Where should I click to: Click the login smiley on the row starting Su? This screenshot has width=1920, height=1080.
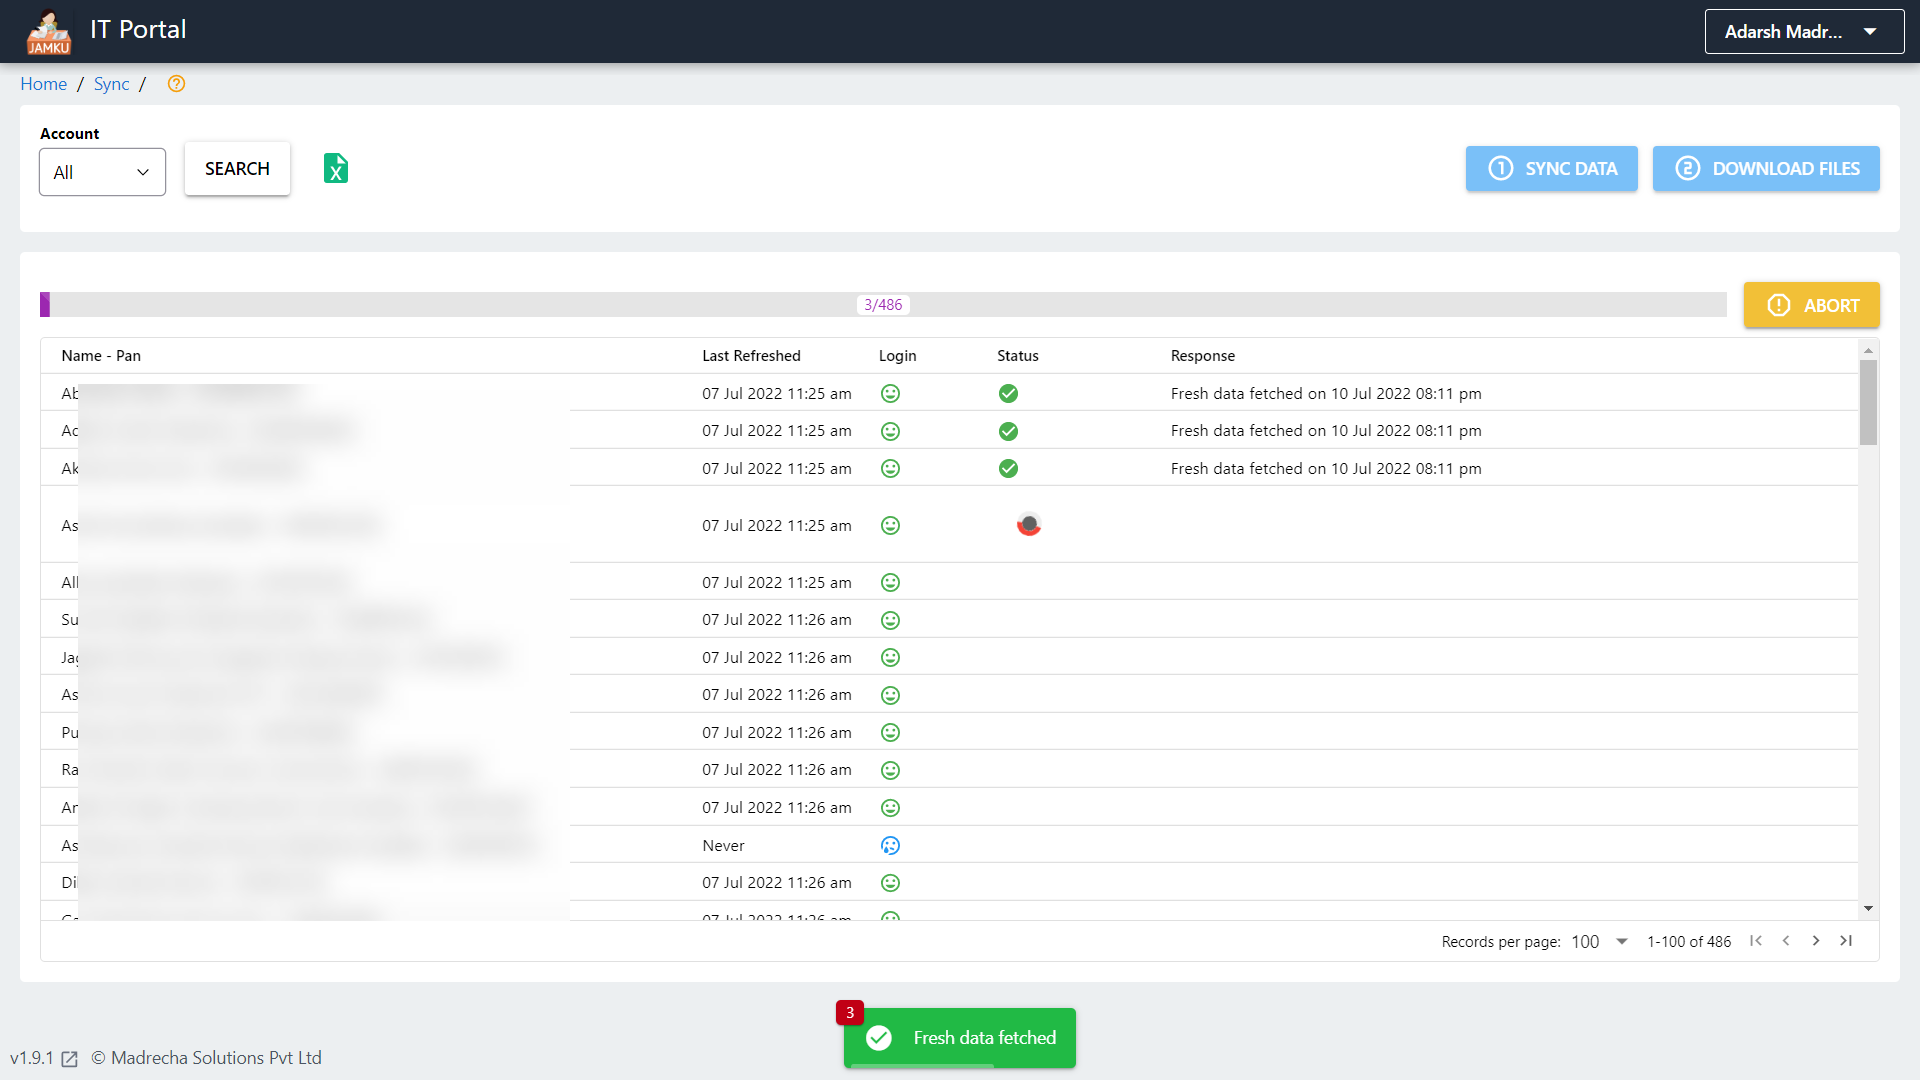890,620
